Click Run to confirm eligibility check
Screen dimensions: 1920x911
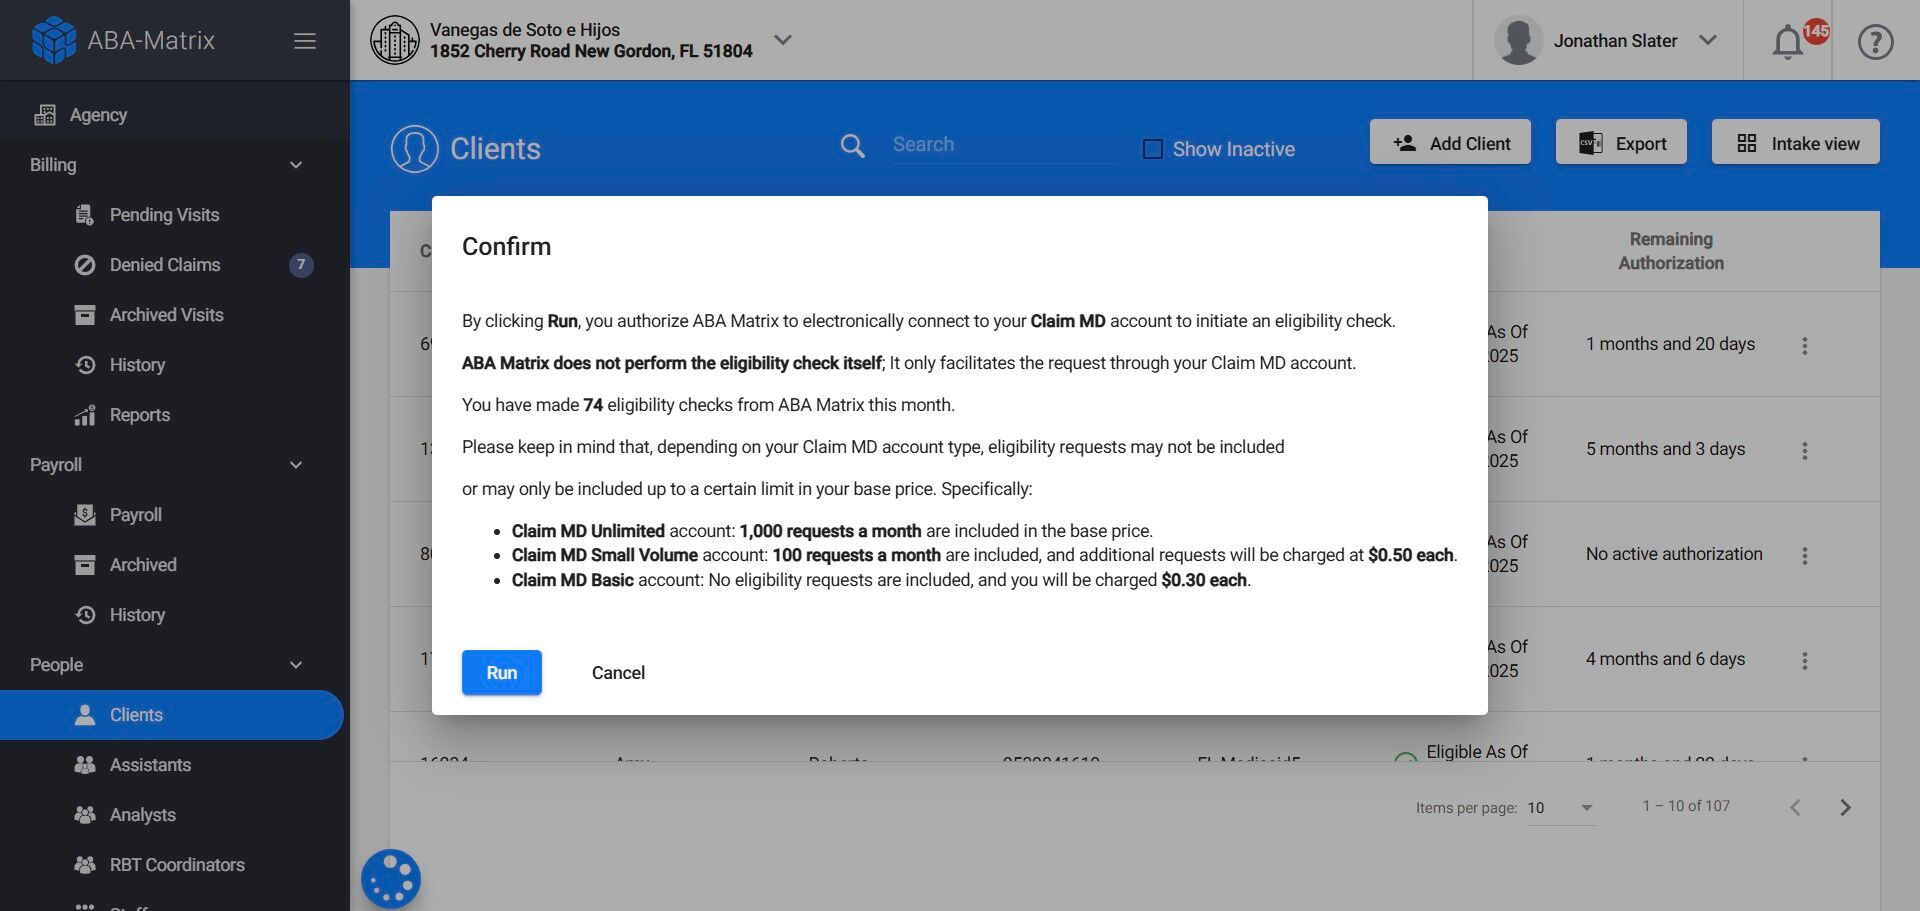pos(502,673)
